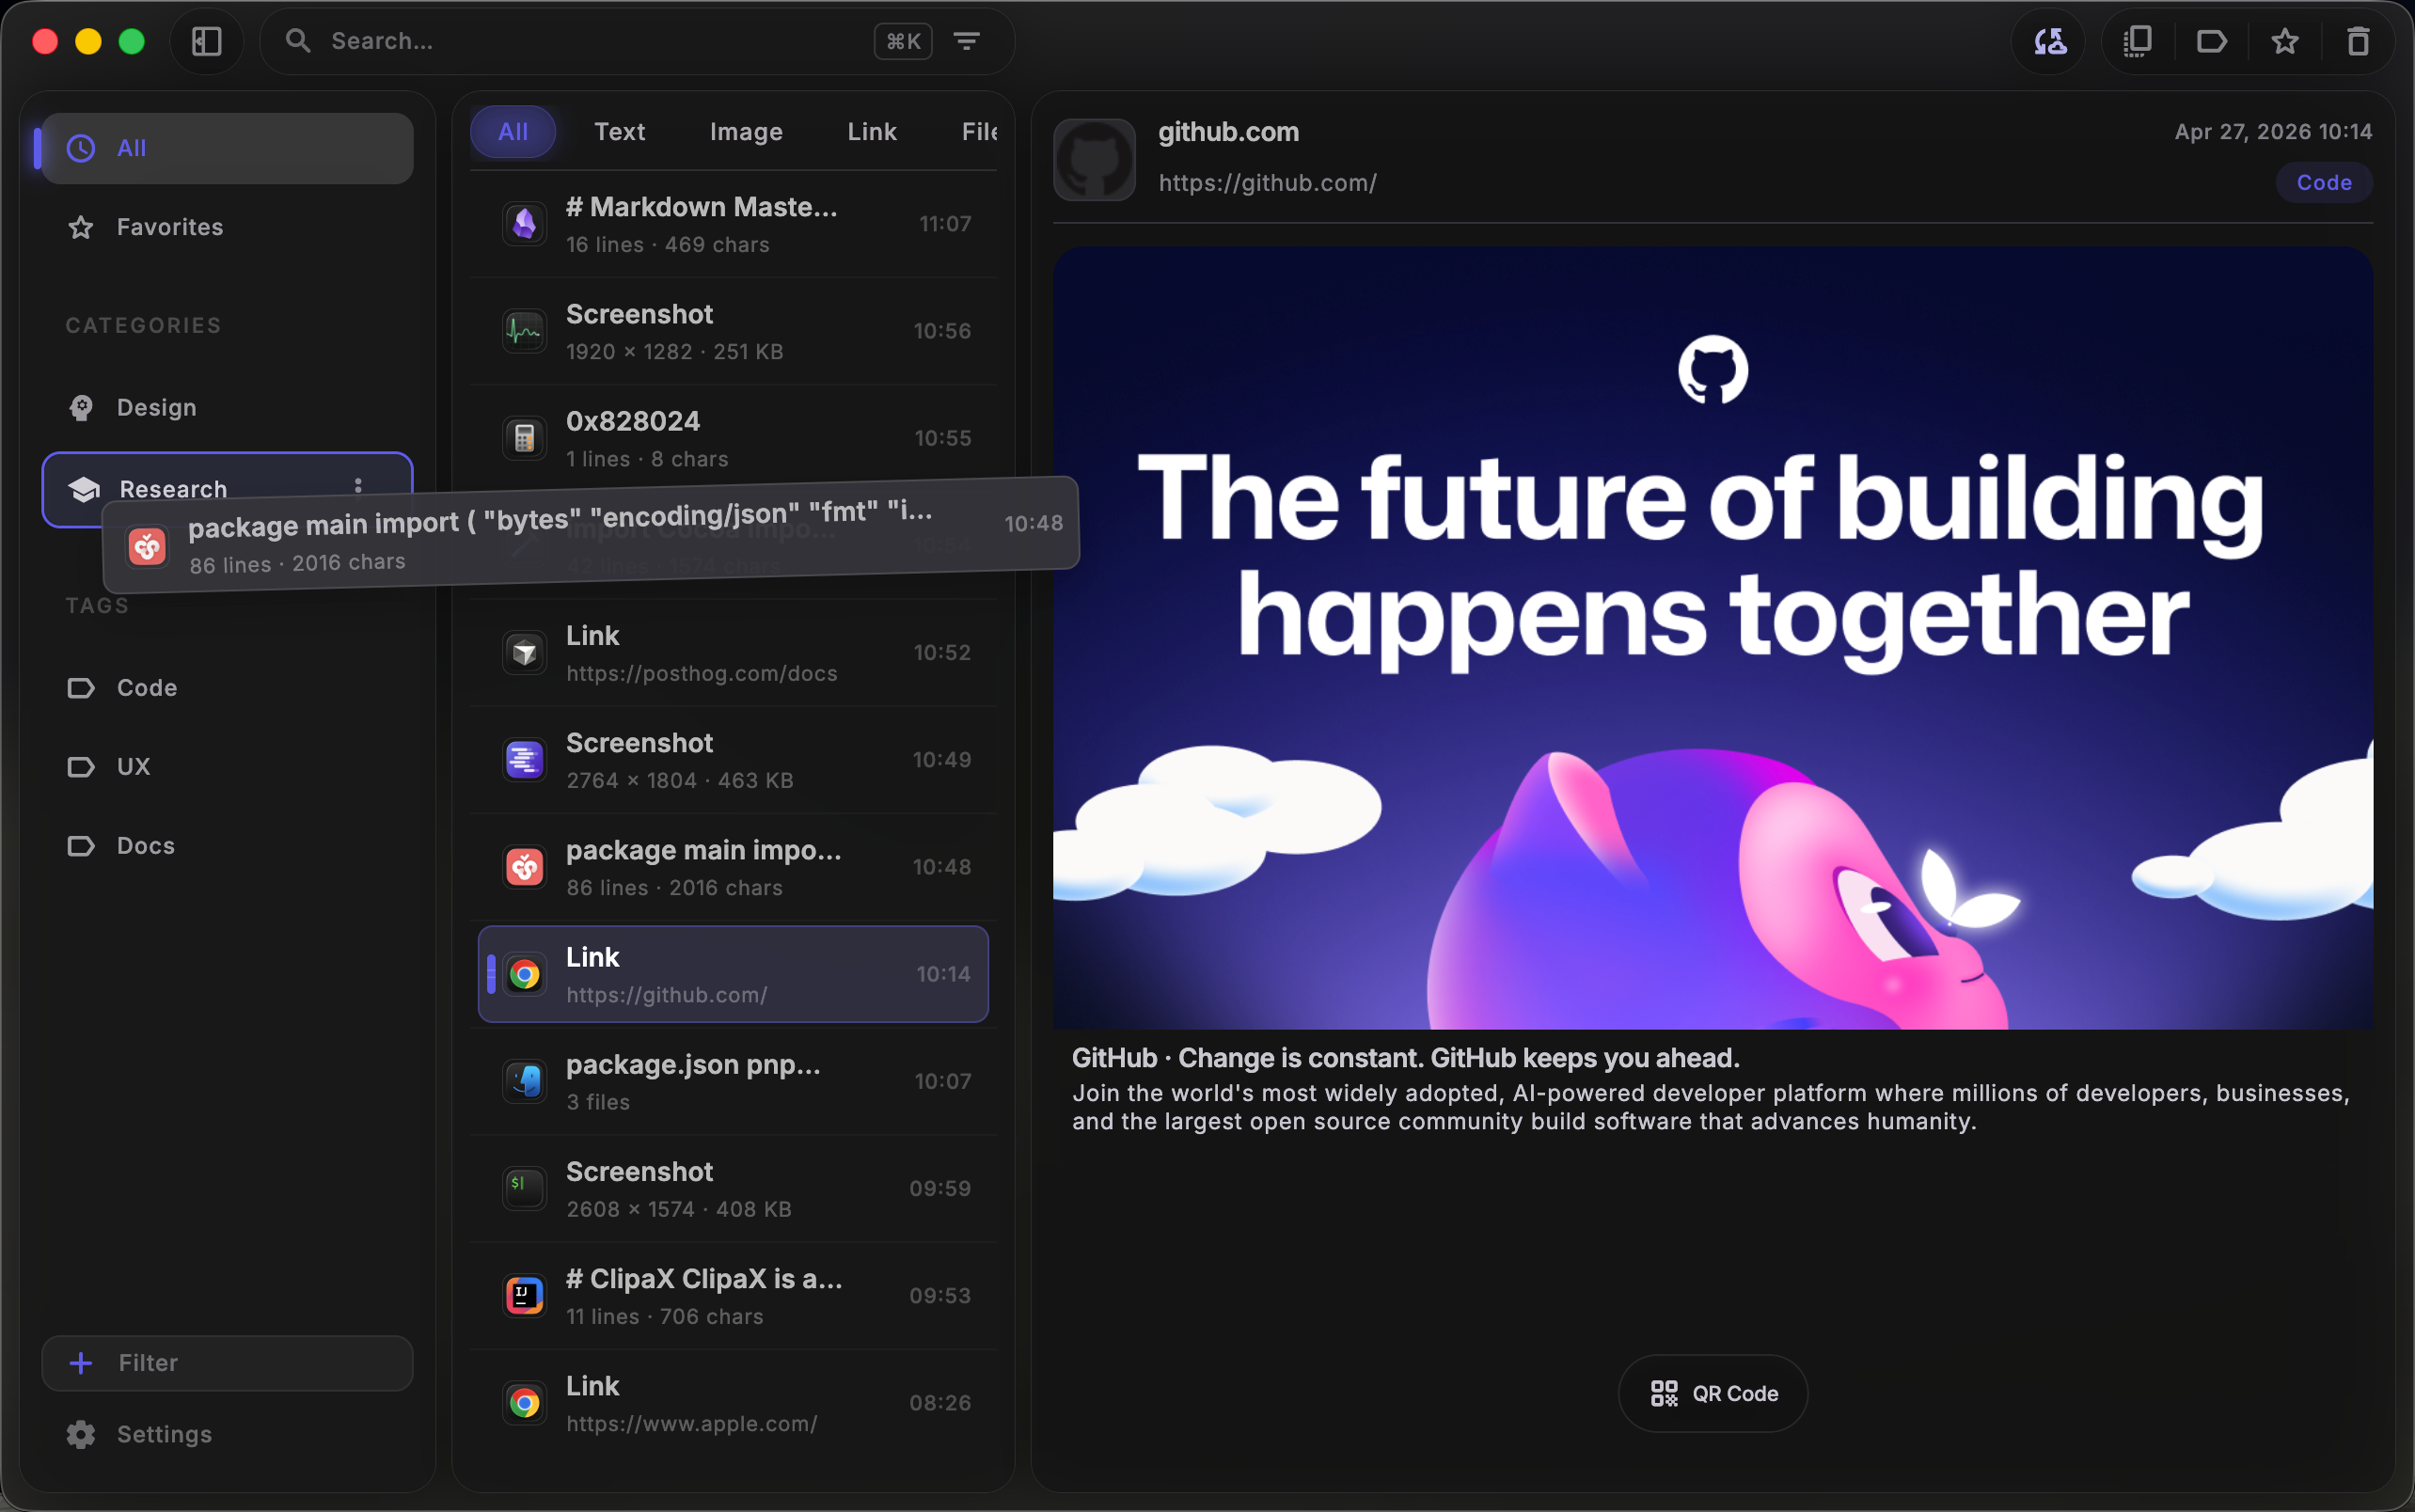2415x1512 pixels.
Task: Select the Screenshot 2764 × 1804 clip
Action: click(734, 760)
